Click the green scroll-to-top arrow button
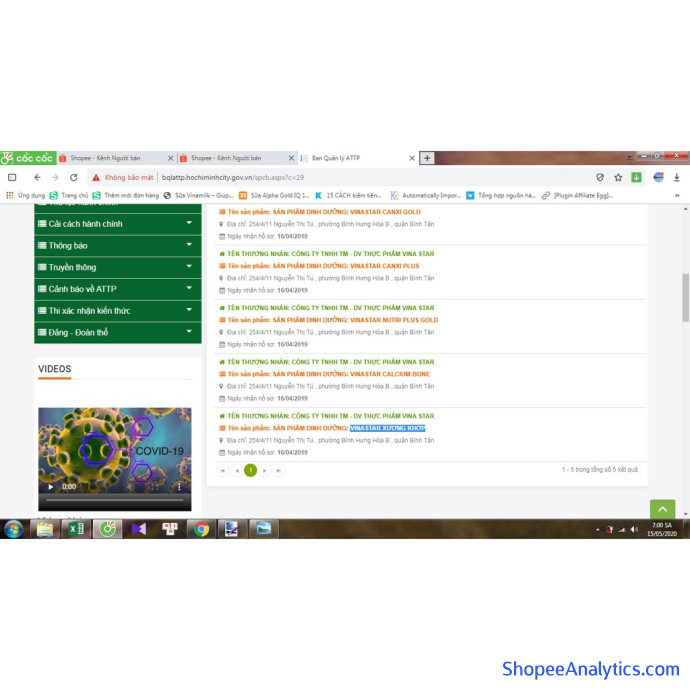 [x=662, y=510]
